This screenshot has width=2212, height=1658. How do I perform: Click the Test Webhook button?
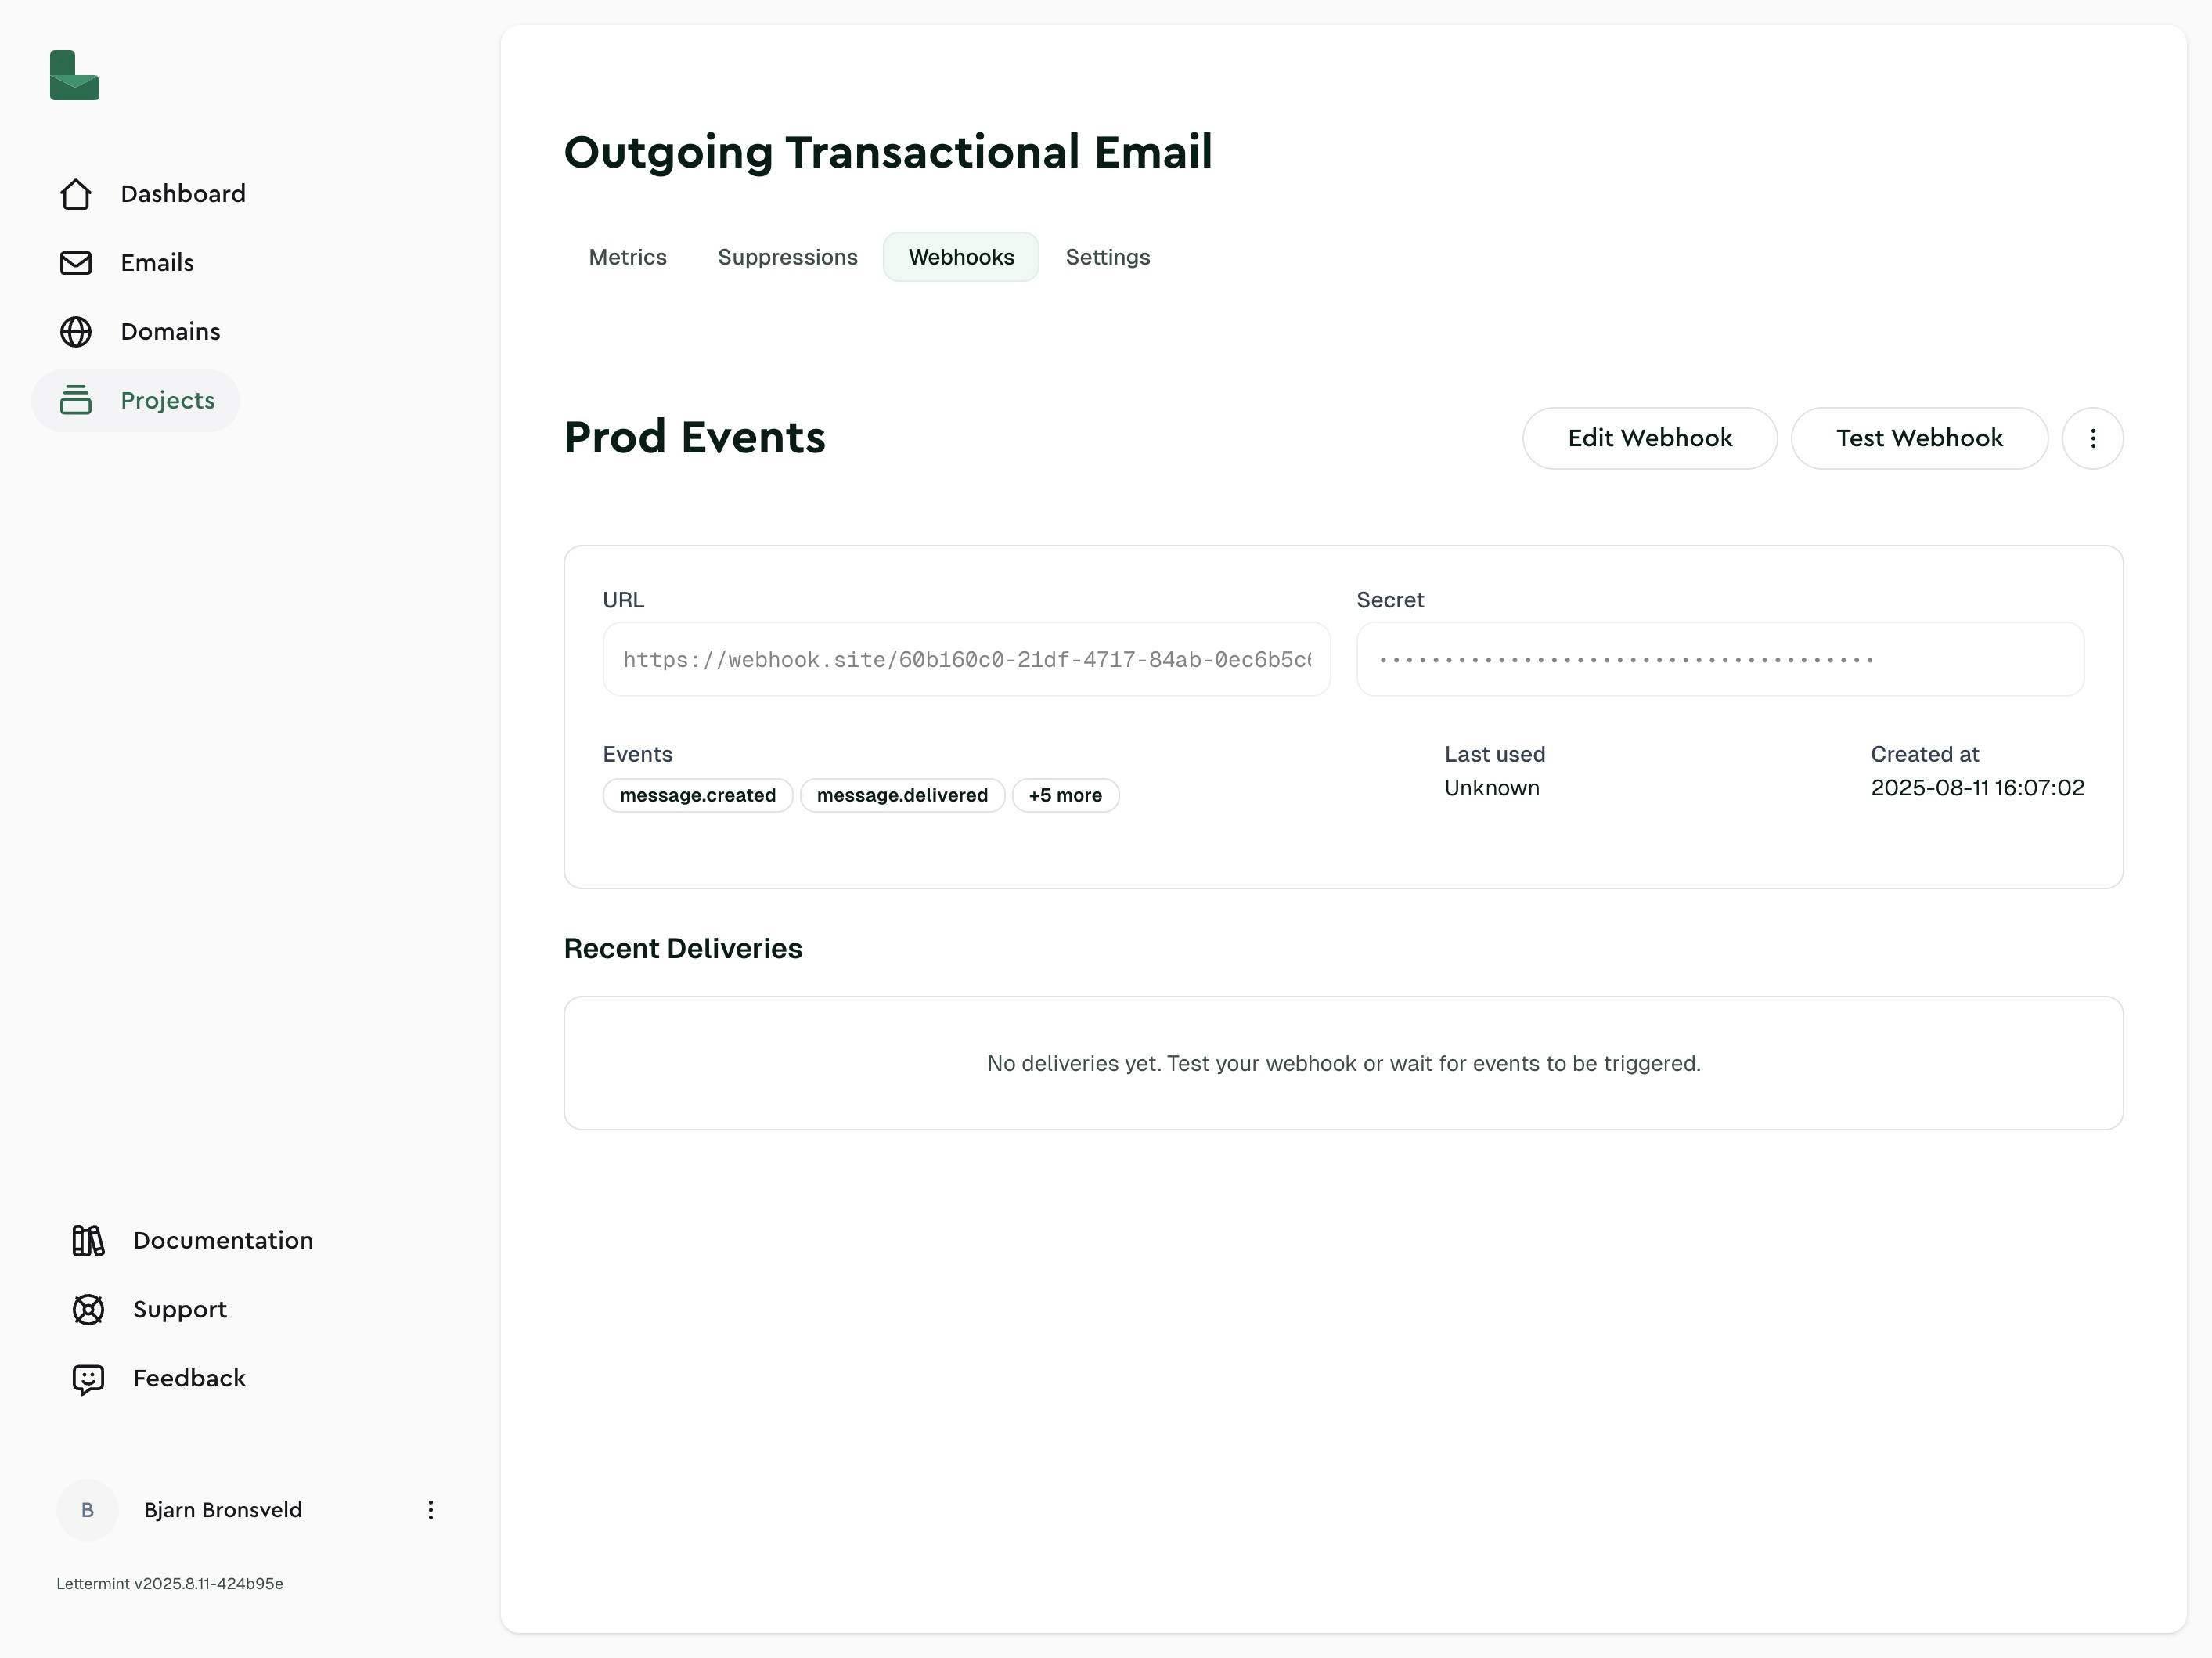(1918, 438)
